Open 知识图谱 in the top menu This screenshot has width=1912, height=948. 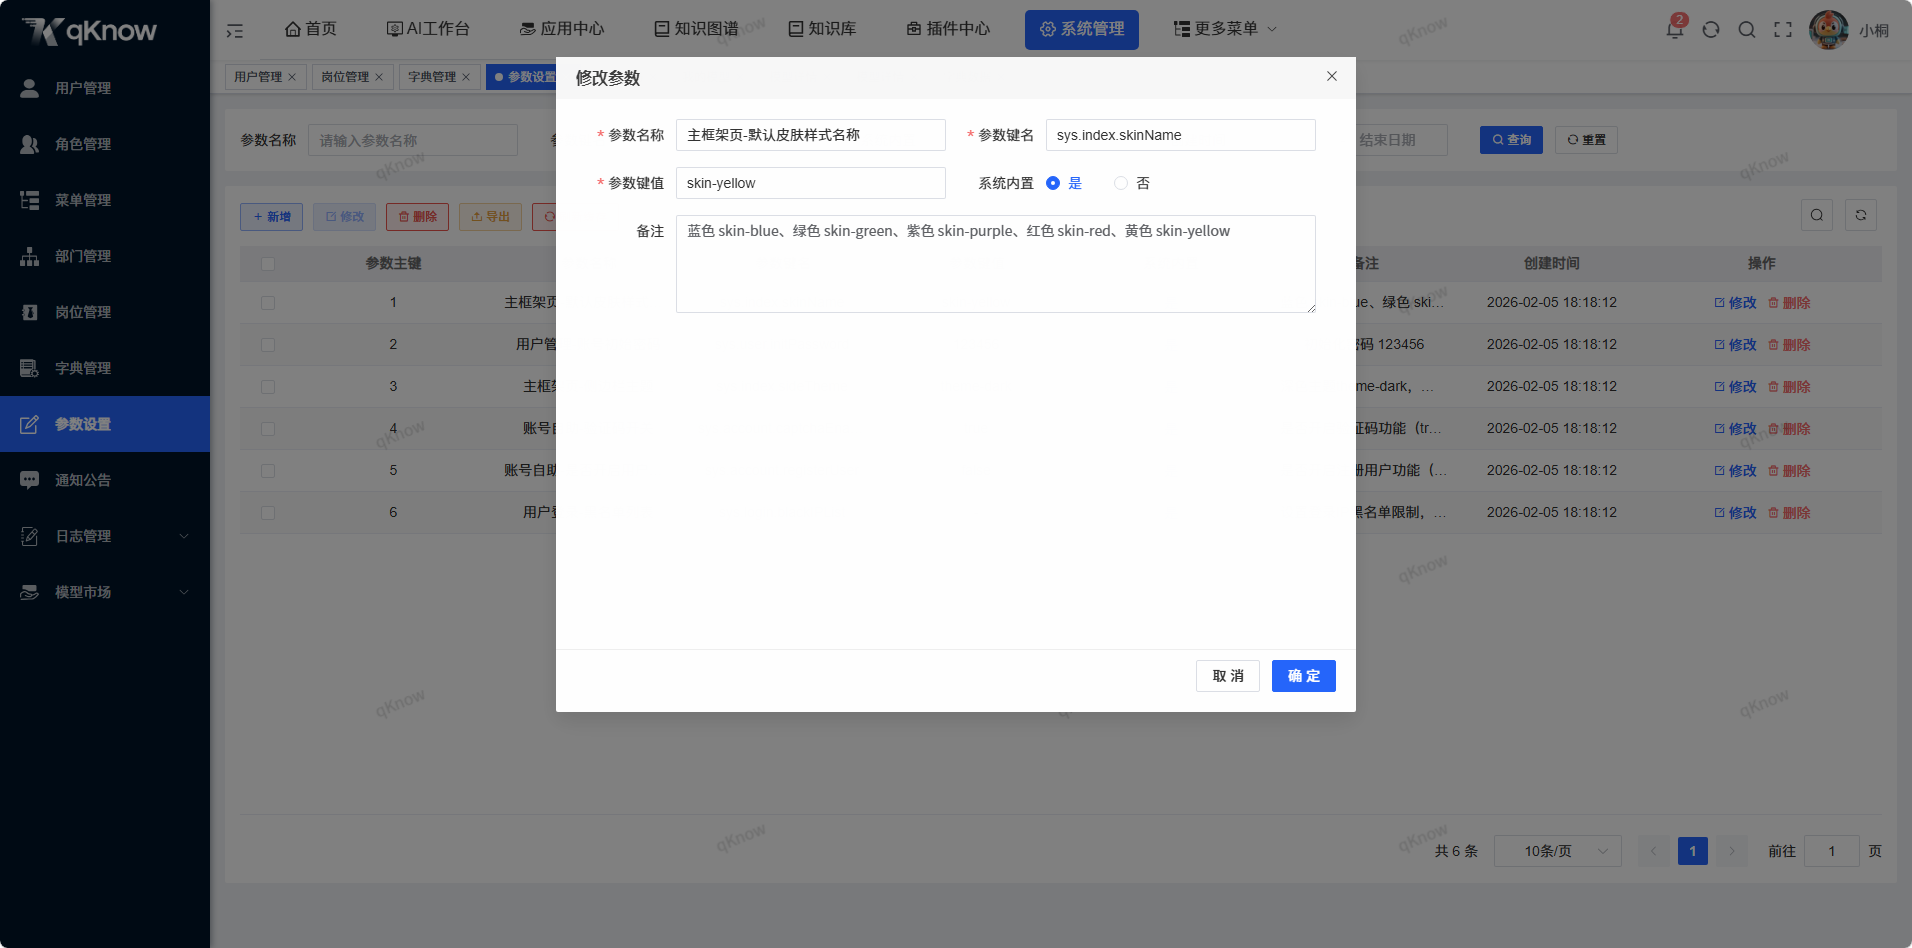696,29
